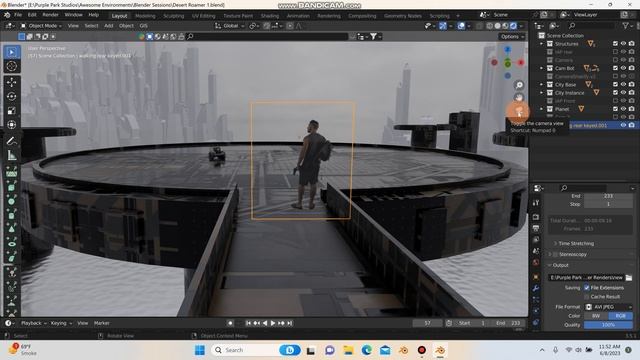Click the Blender logo menu icon
The height and width of the screenshot is (360, 640).
pos(7,15)
